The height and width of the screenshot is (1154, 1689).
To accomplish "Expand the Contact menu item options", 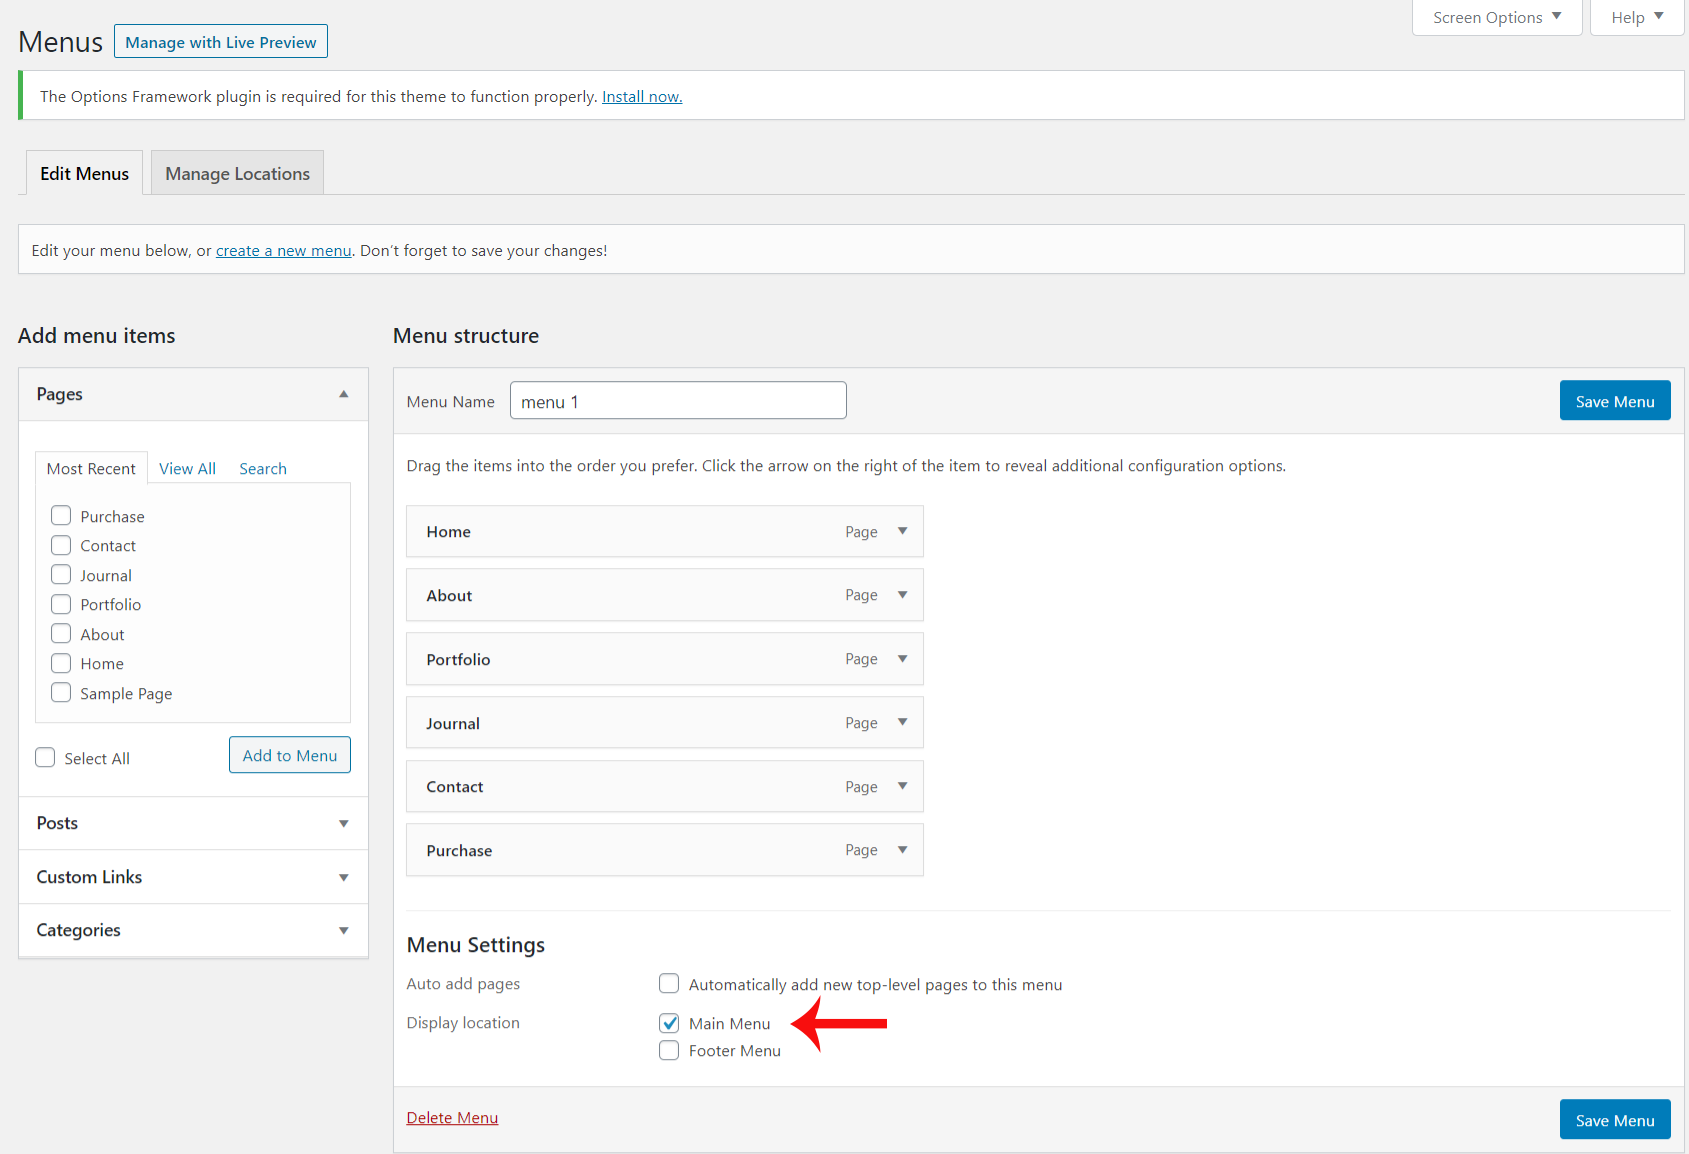I will [902, 786].
